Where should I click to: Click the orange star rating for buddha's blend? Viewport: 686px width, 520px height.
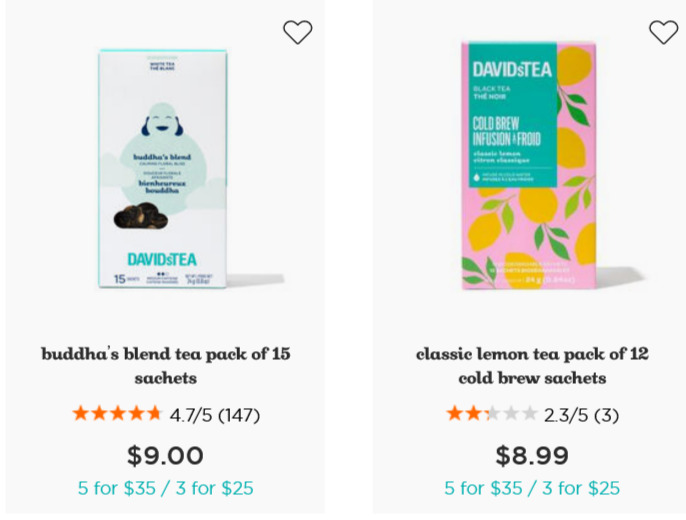point(117,413)
